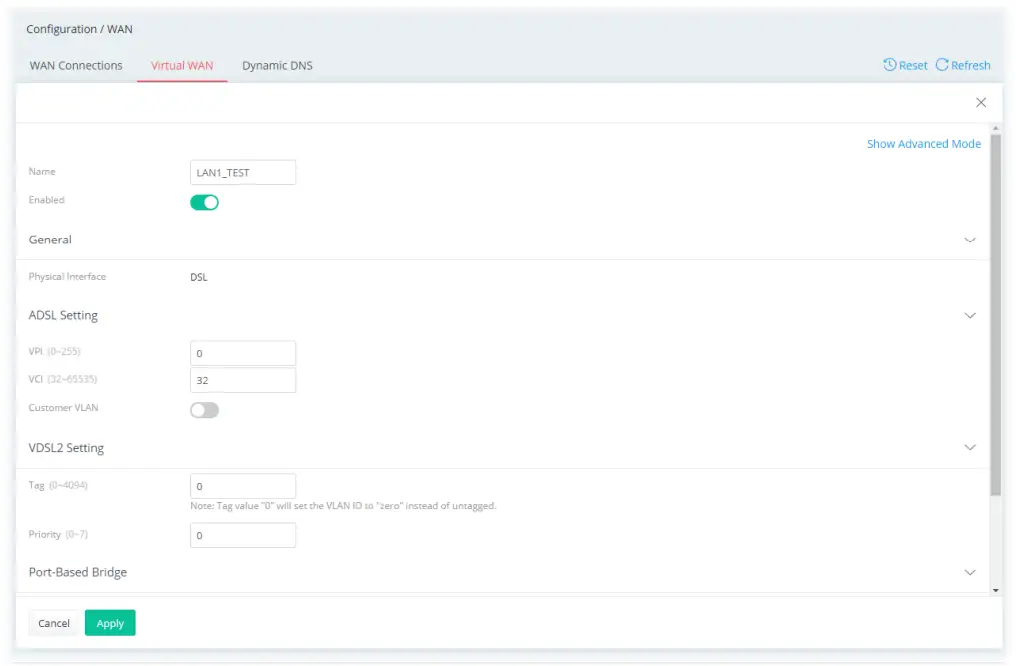The image size is (1016, 666).
Task: Select the Tag input under VDSL2 Setting
Action: click(243, 485)
